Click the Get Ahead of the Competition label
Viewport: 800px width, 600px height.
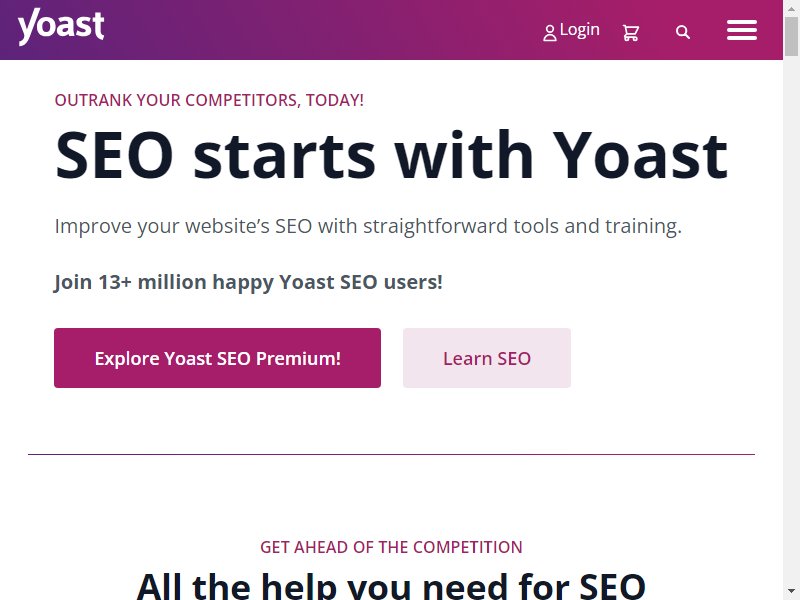point(391,547)
